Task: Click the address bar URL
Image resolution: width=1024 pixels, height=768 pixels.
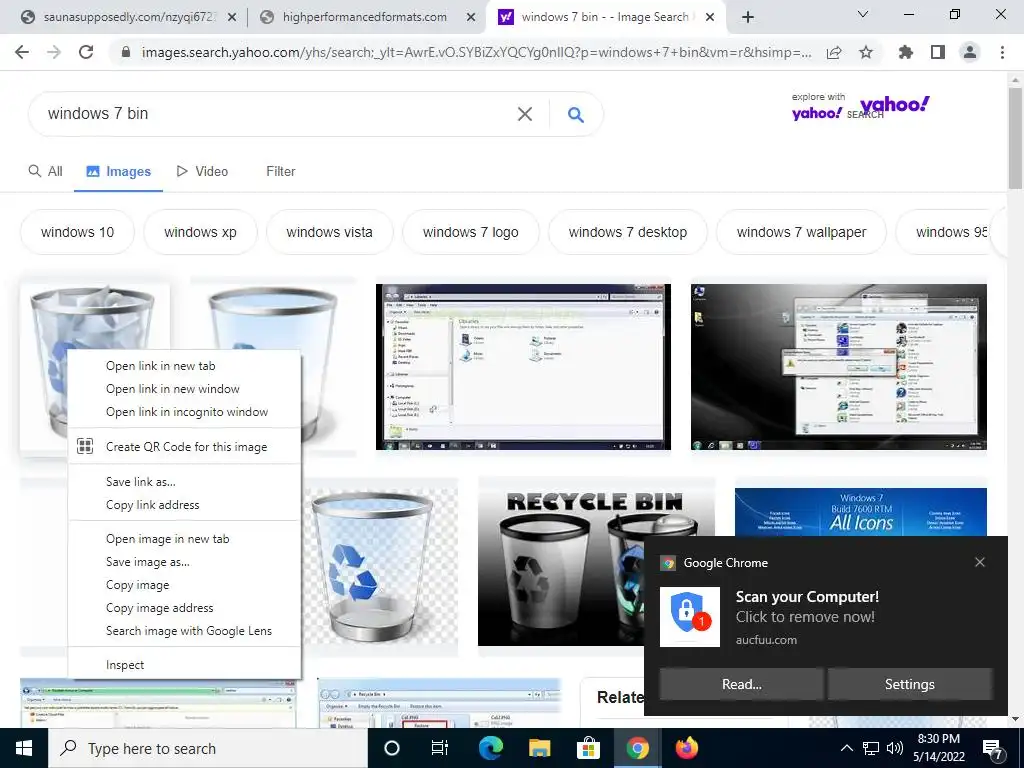Action: [x=477, y=52]
